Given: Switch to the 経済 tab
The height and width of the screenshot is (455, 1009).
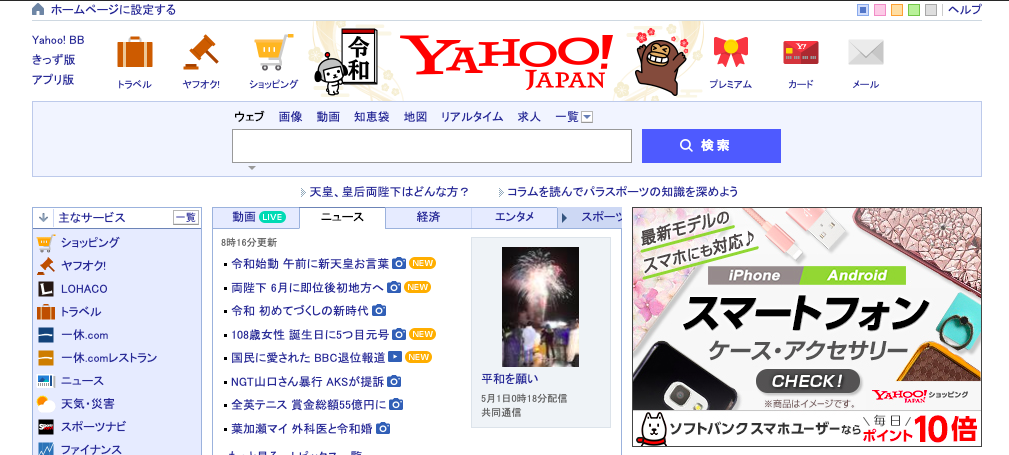Looking at the screenshot, I should click(x=429, y=218).
